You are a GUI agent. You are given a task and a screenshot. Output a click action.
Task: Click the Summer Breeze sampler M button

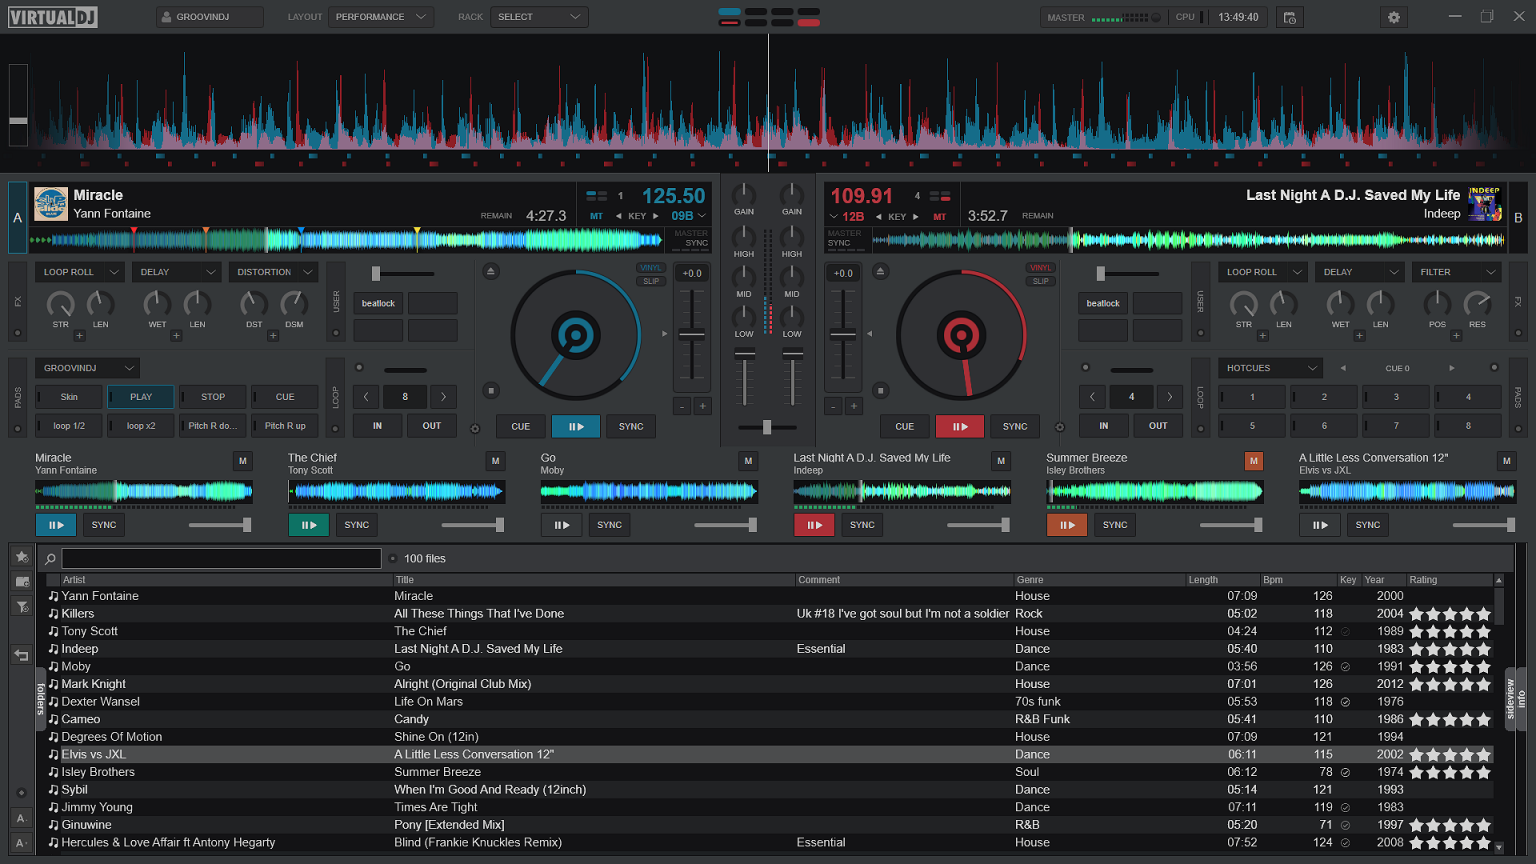pyautogui.click(x=1254, y=461)
